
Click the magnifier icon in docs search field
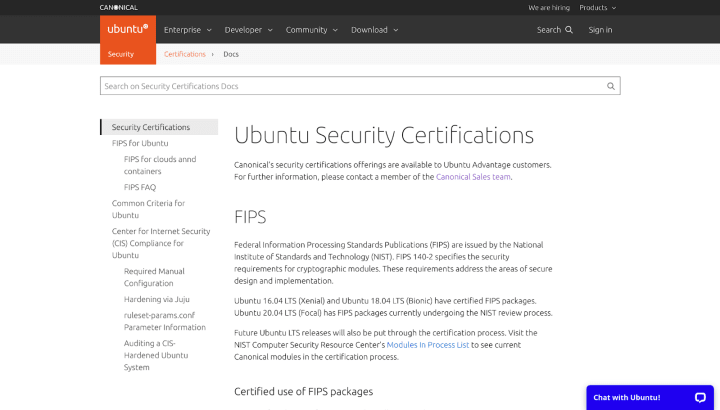pos(611,86)
